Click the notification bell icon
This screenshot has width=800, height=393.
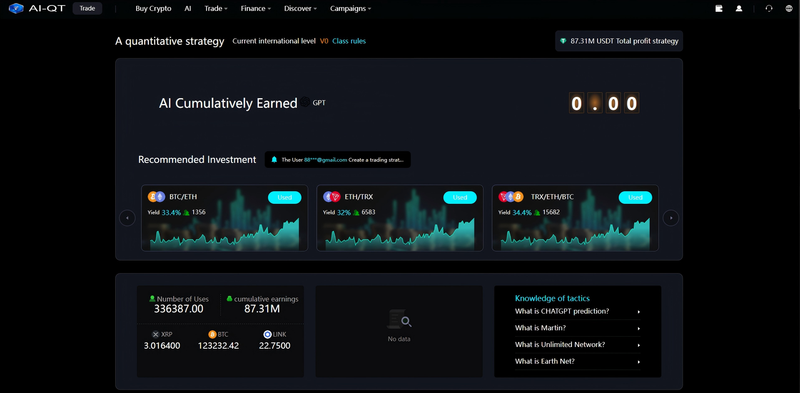274,159
